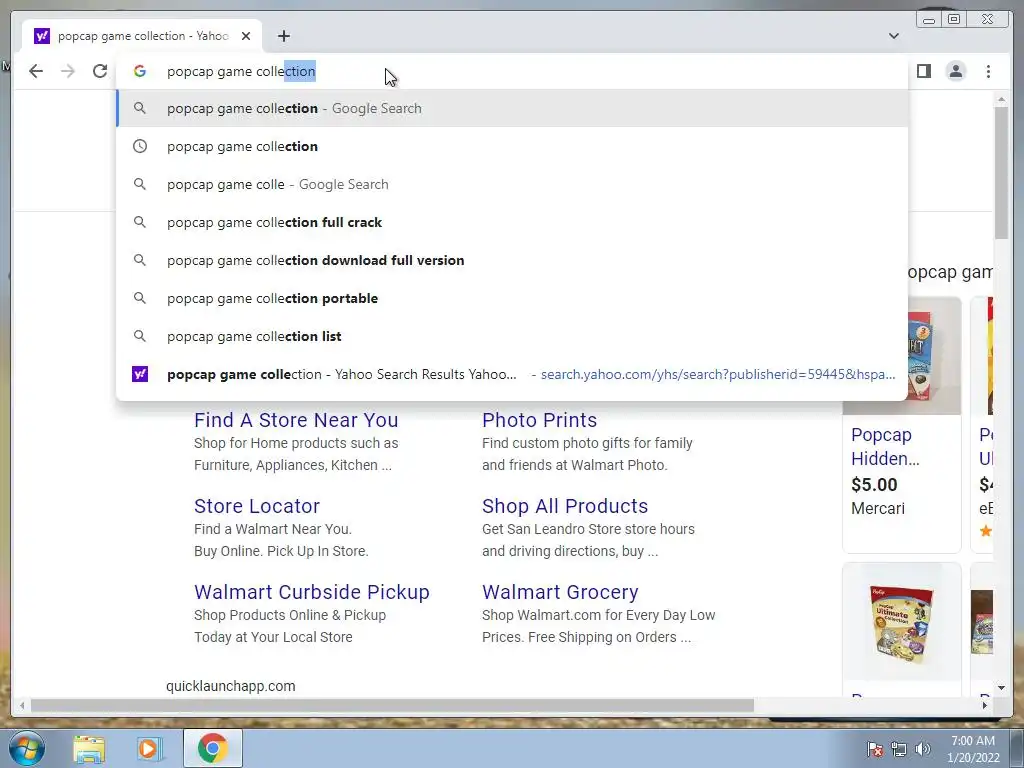The height and width of the screenshot is (768, 1024).
Task: Open the Chrome profile avatar
Action: click(x=955, y=71)
